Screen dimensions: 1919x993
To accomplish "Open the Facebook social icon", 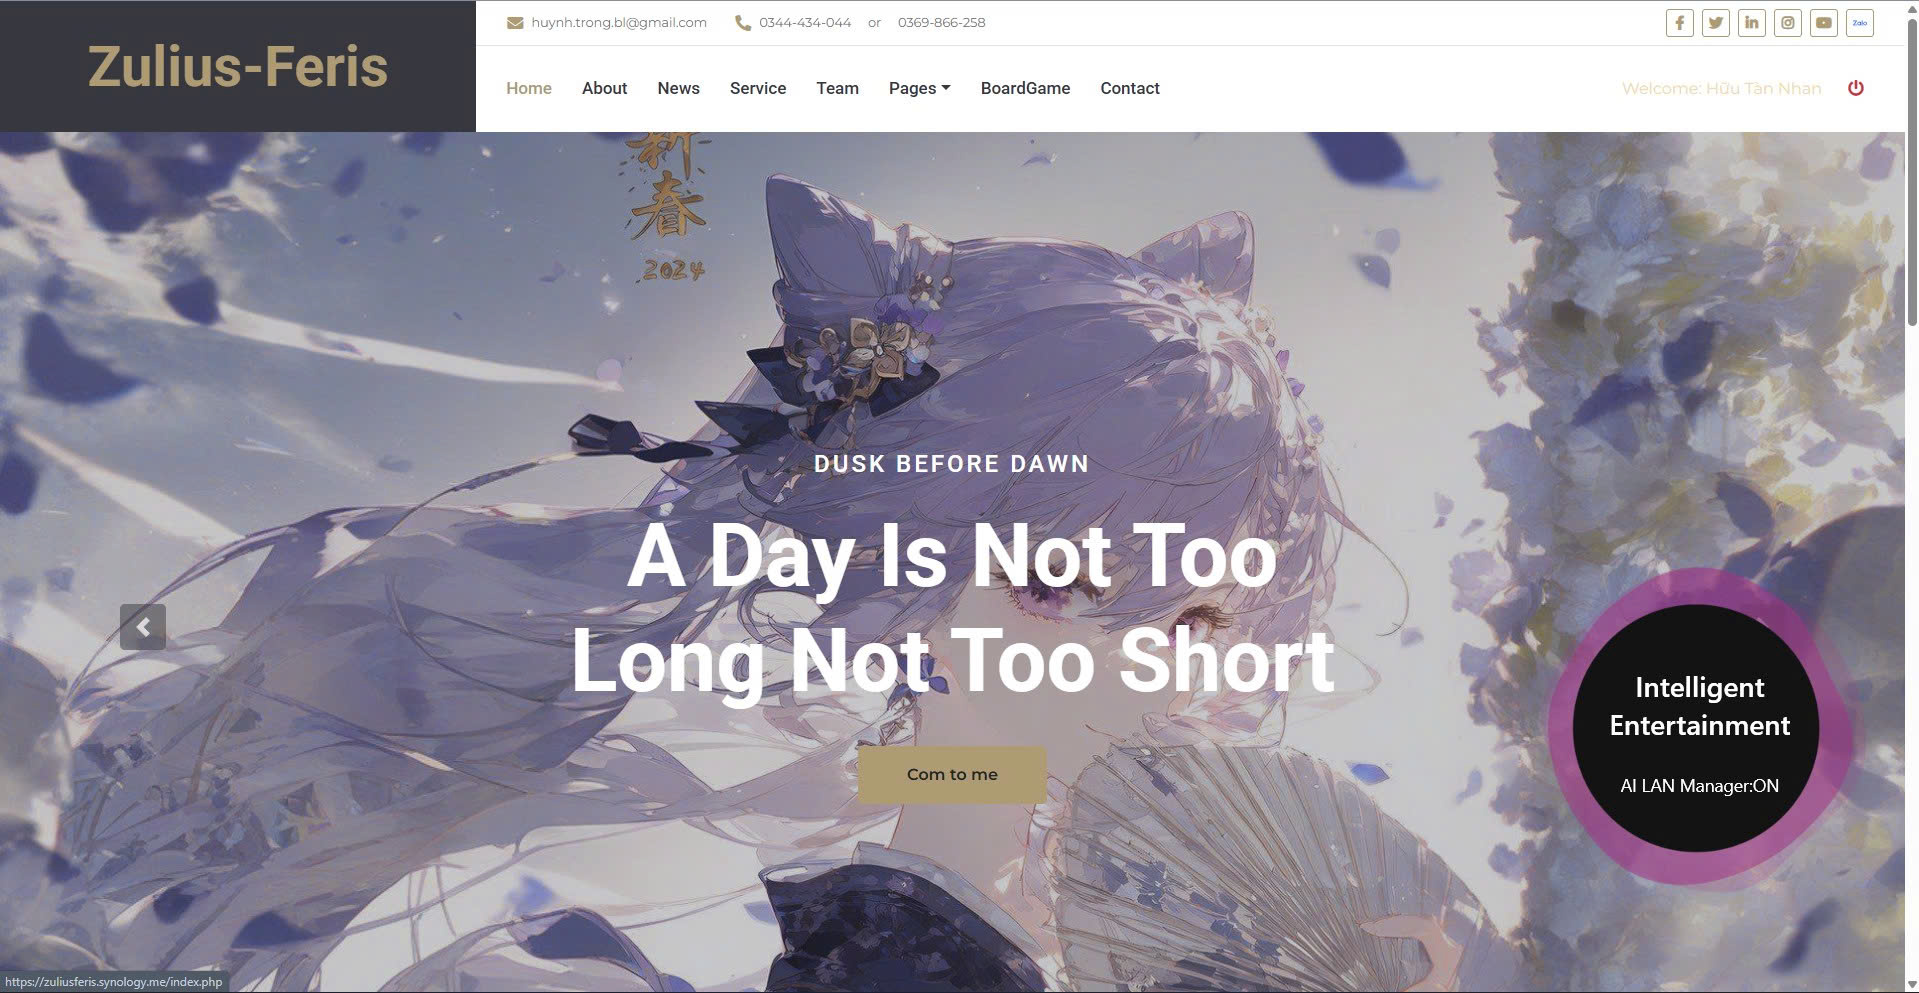I will pyautogui.click(x=1679, y=23).
